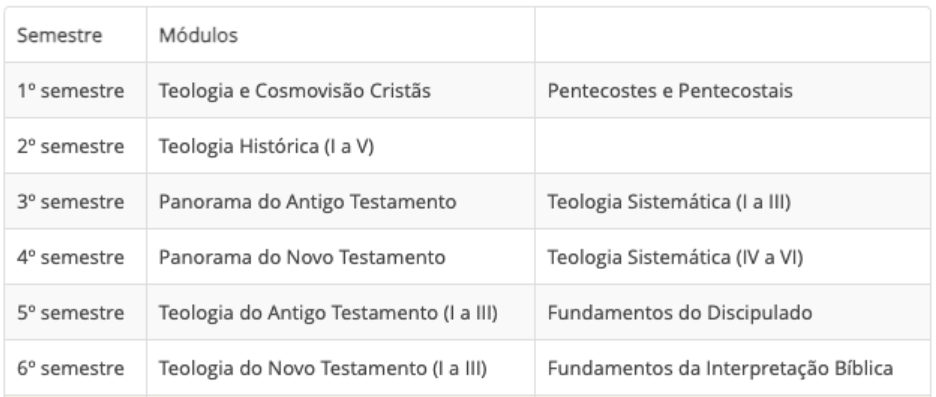
Task: Click Panorama do Novo Testamento
Action: (x=302, y=257)
